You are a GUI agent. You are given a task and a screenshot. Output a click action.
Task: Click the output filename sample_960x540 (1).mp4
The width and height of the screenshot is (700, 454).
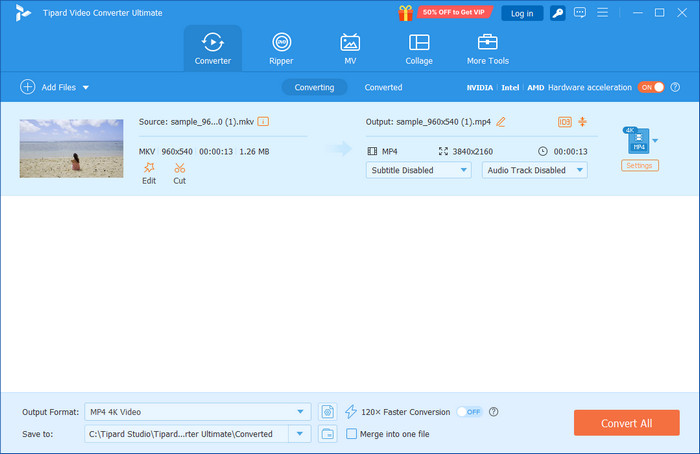click(443, 122)
